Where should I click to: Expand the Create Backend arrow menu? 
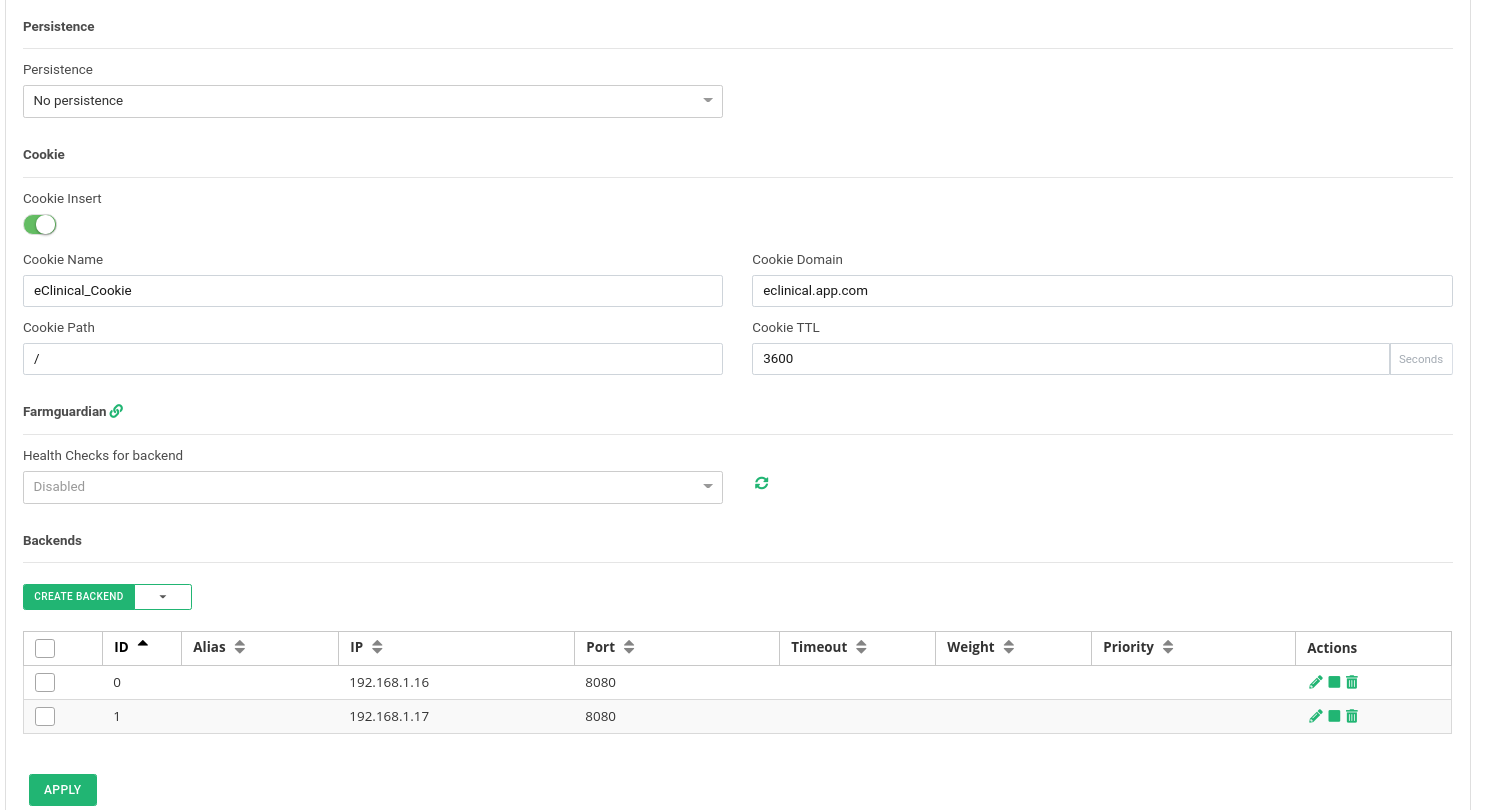point(163,597)
